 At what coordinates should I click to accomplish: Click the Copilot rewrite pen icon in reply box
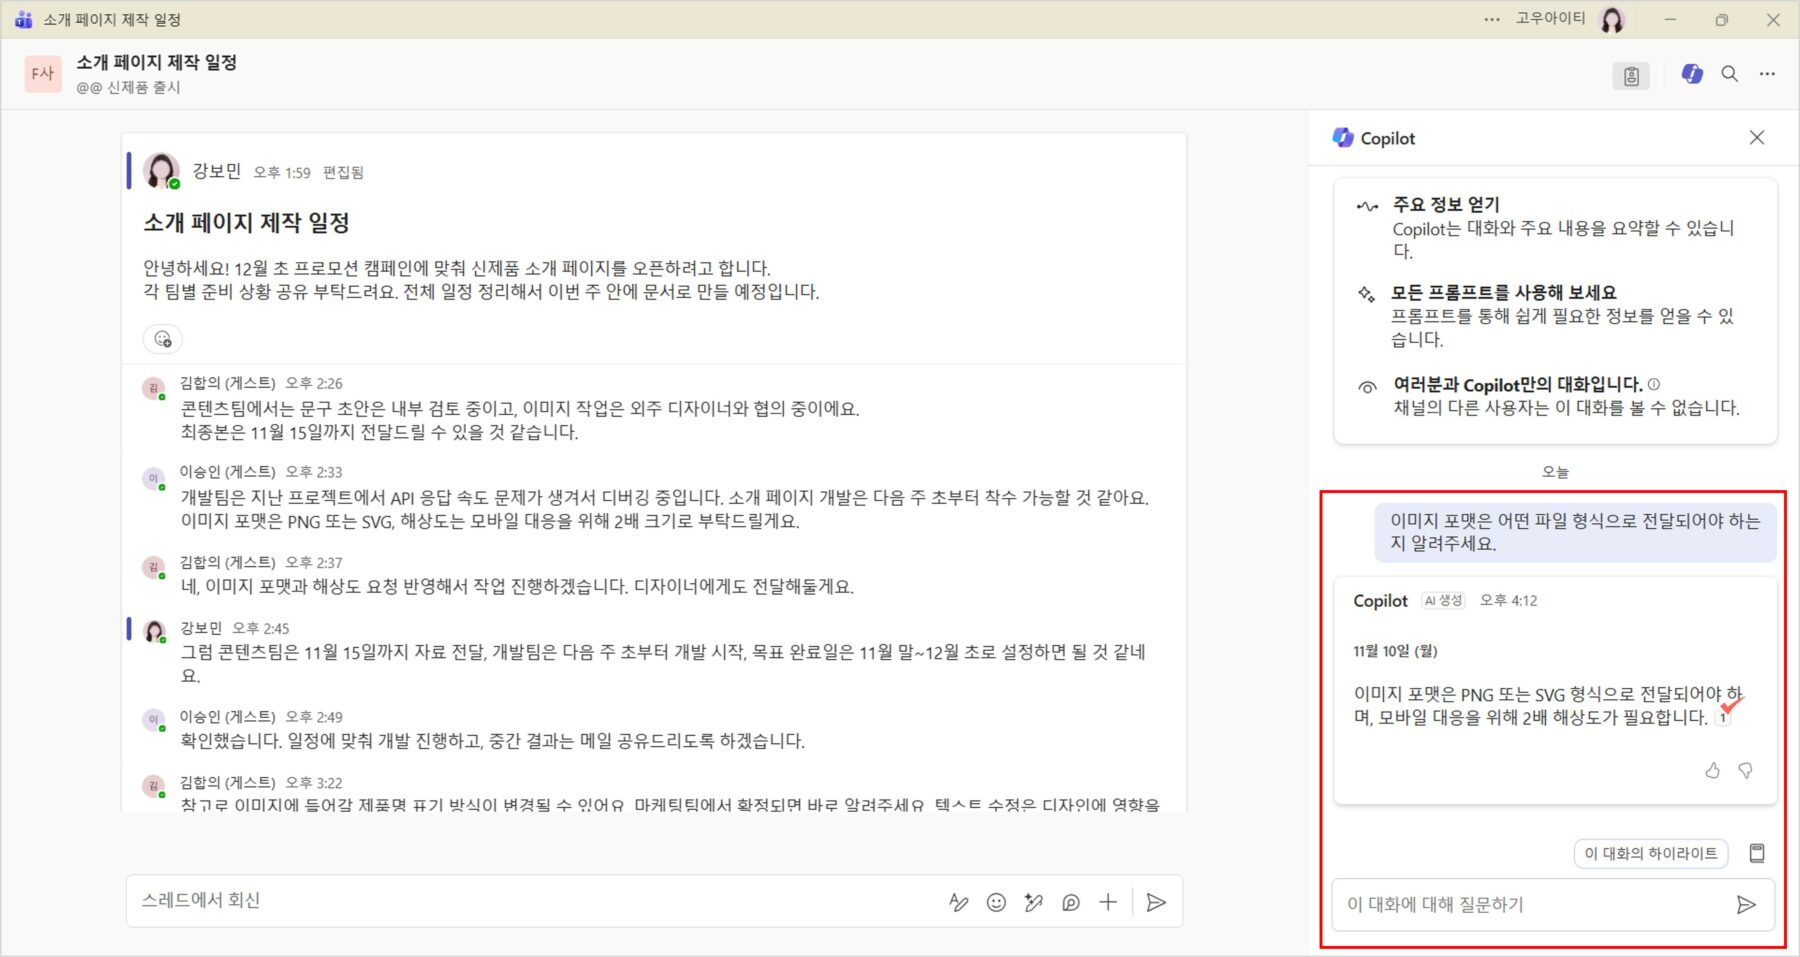point(1033,902)
